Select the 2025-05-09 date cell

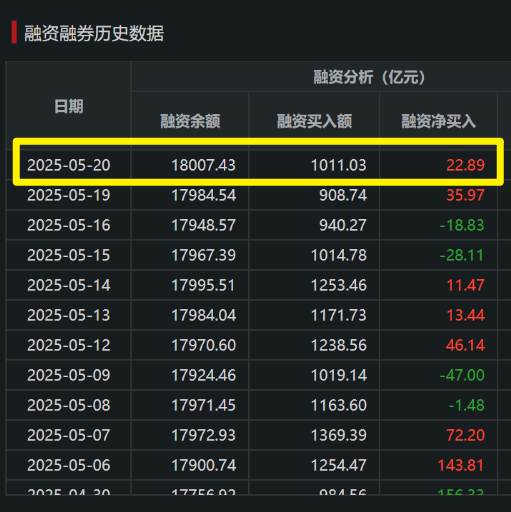pyautogui.click(x=69, y=375)
